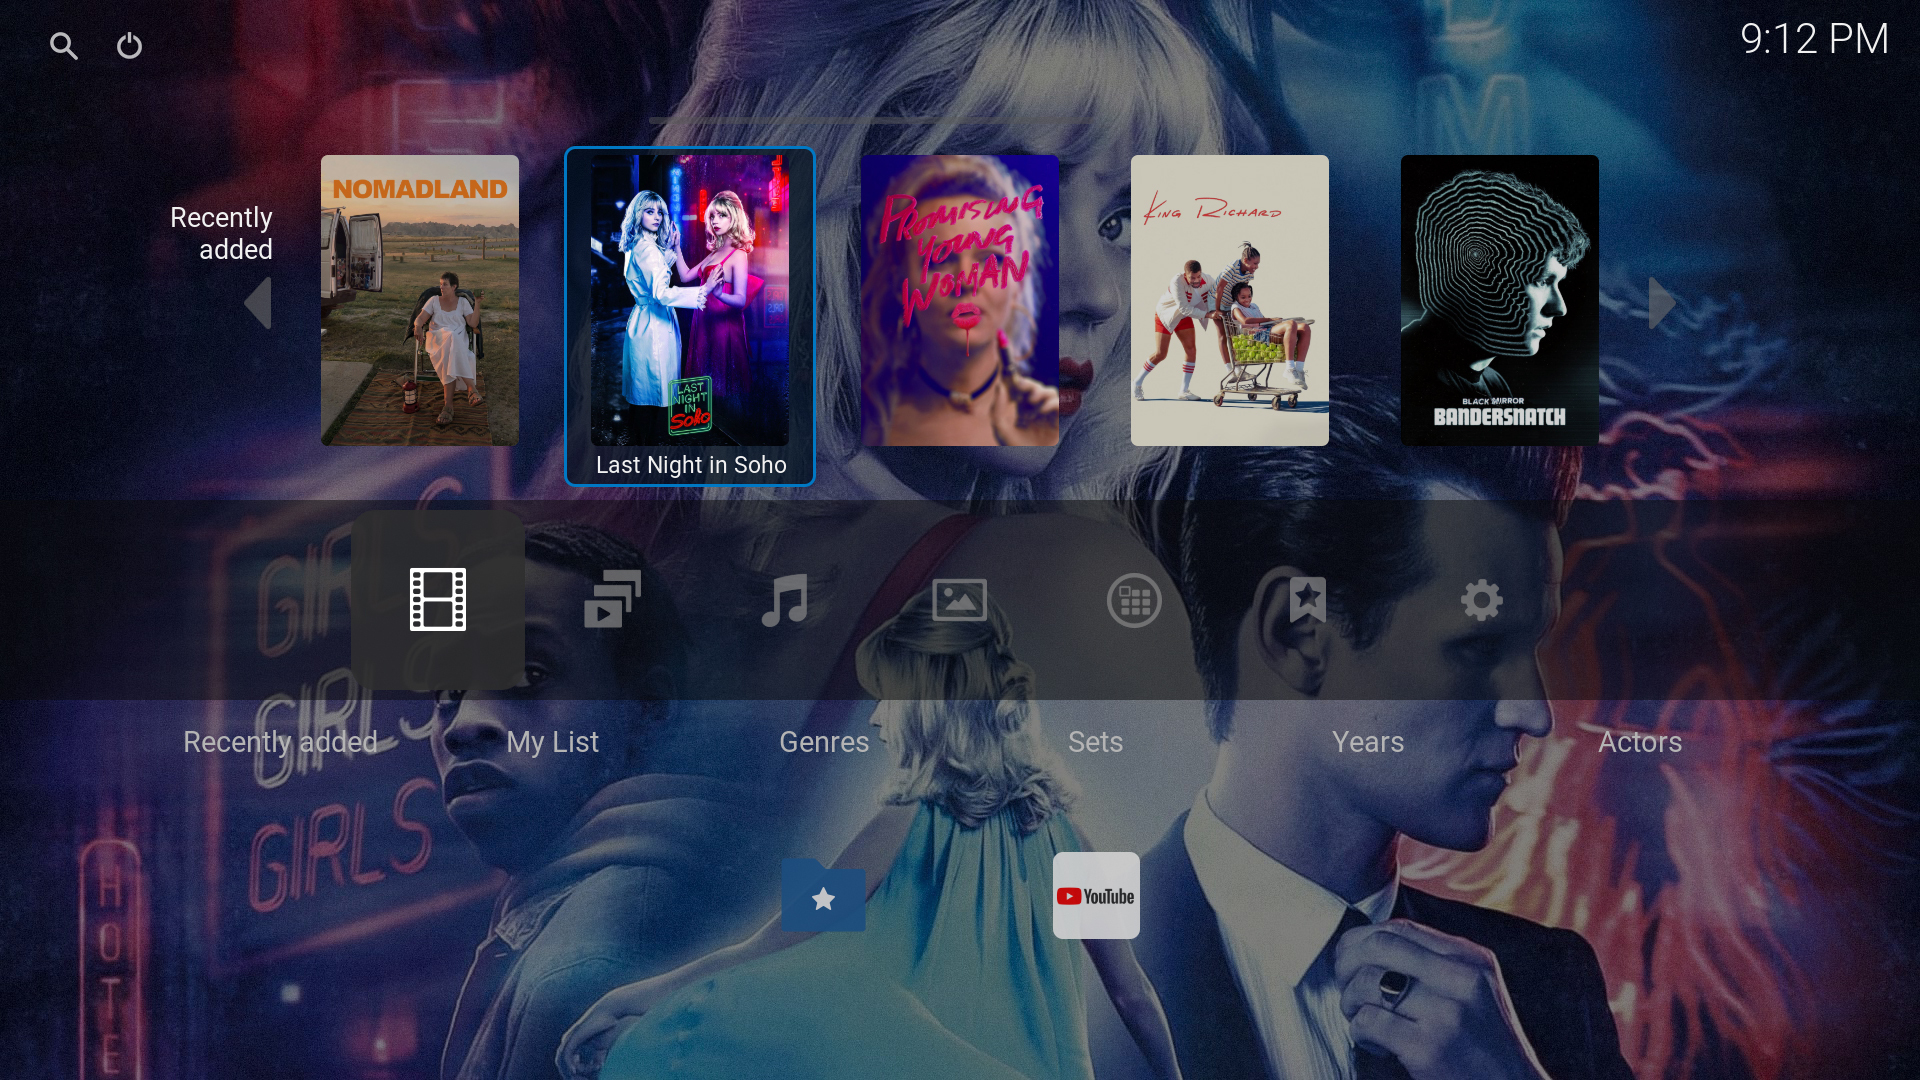The image size is (1920, 1080).
Task: Click the power button icon
Action: pyautogui.click(x=130, y=46)
